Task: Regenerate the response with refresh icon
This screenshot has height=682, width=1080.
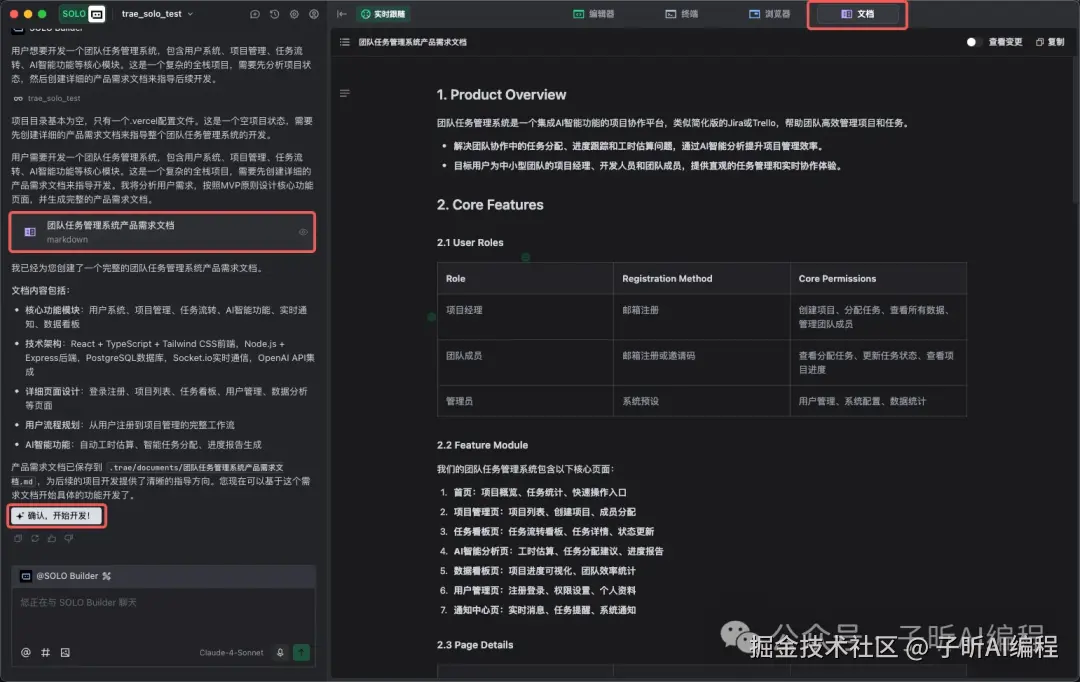Action: pyautogui.click(x=35, y=539)
